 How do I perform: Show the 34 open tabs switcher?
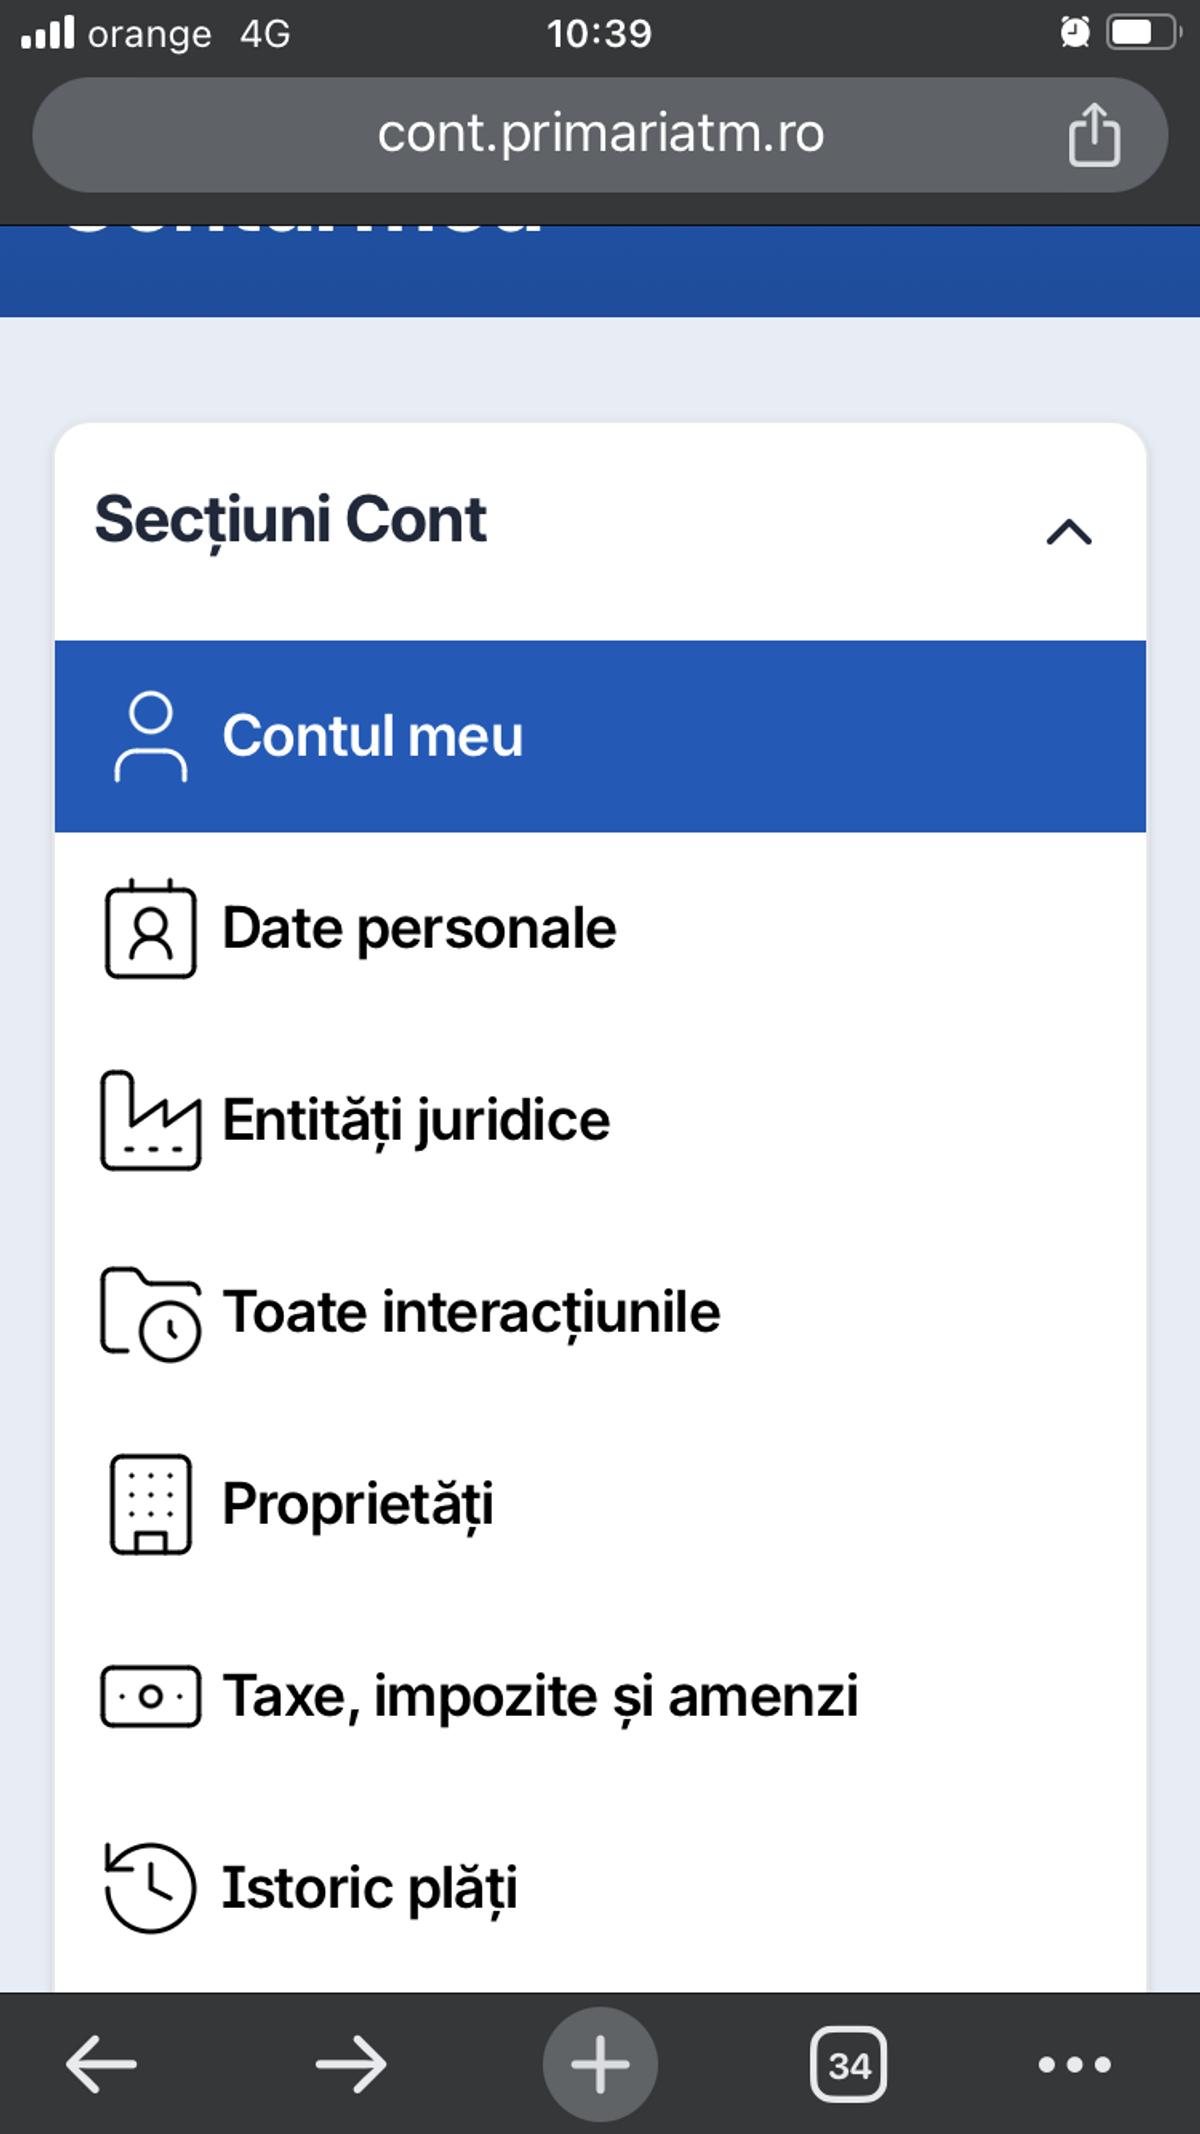coord(849,2064)
